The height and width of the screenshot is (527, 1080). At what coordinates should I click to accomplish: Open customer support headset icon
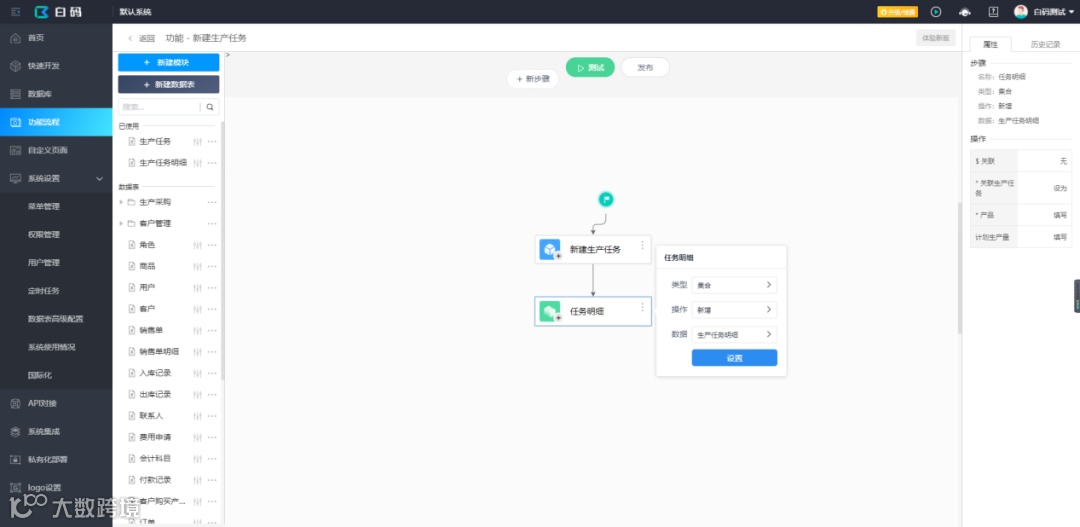[965, 12]
